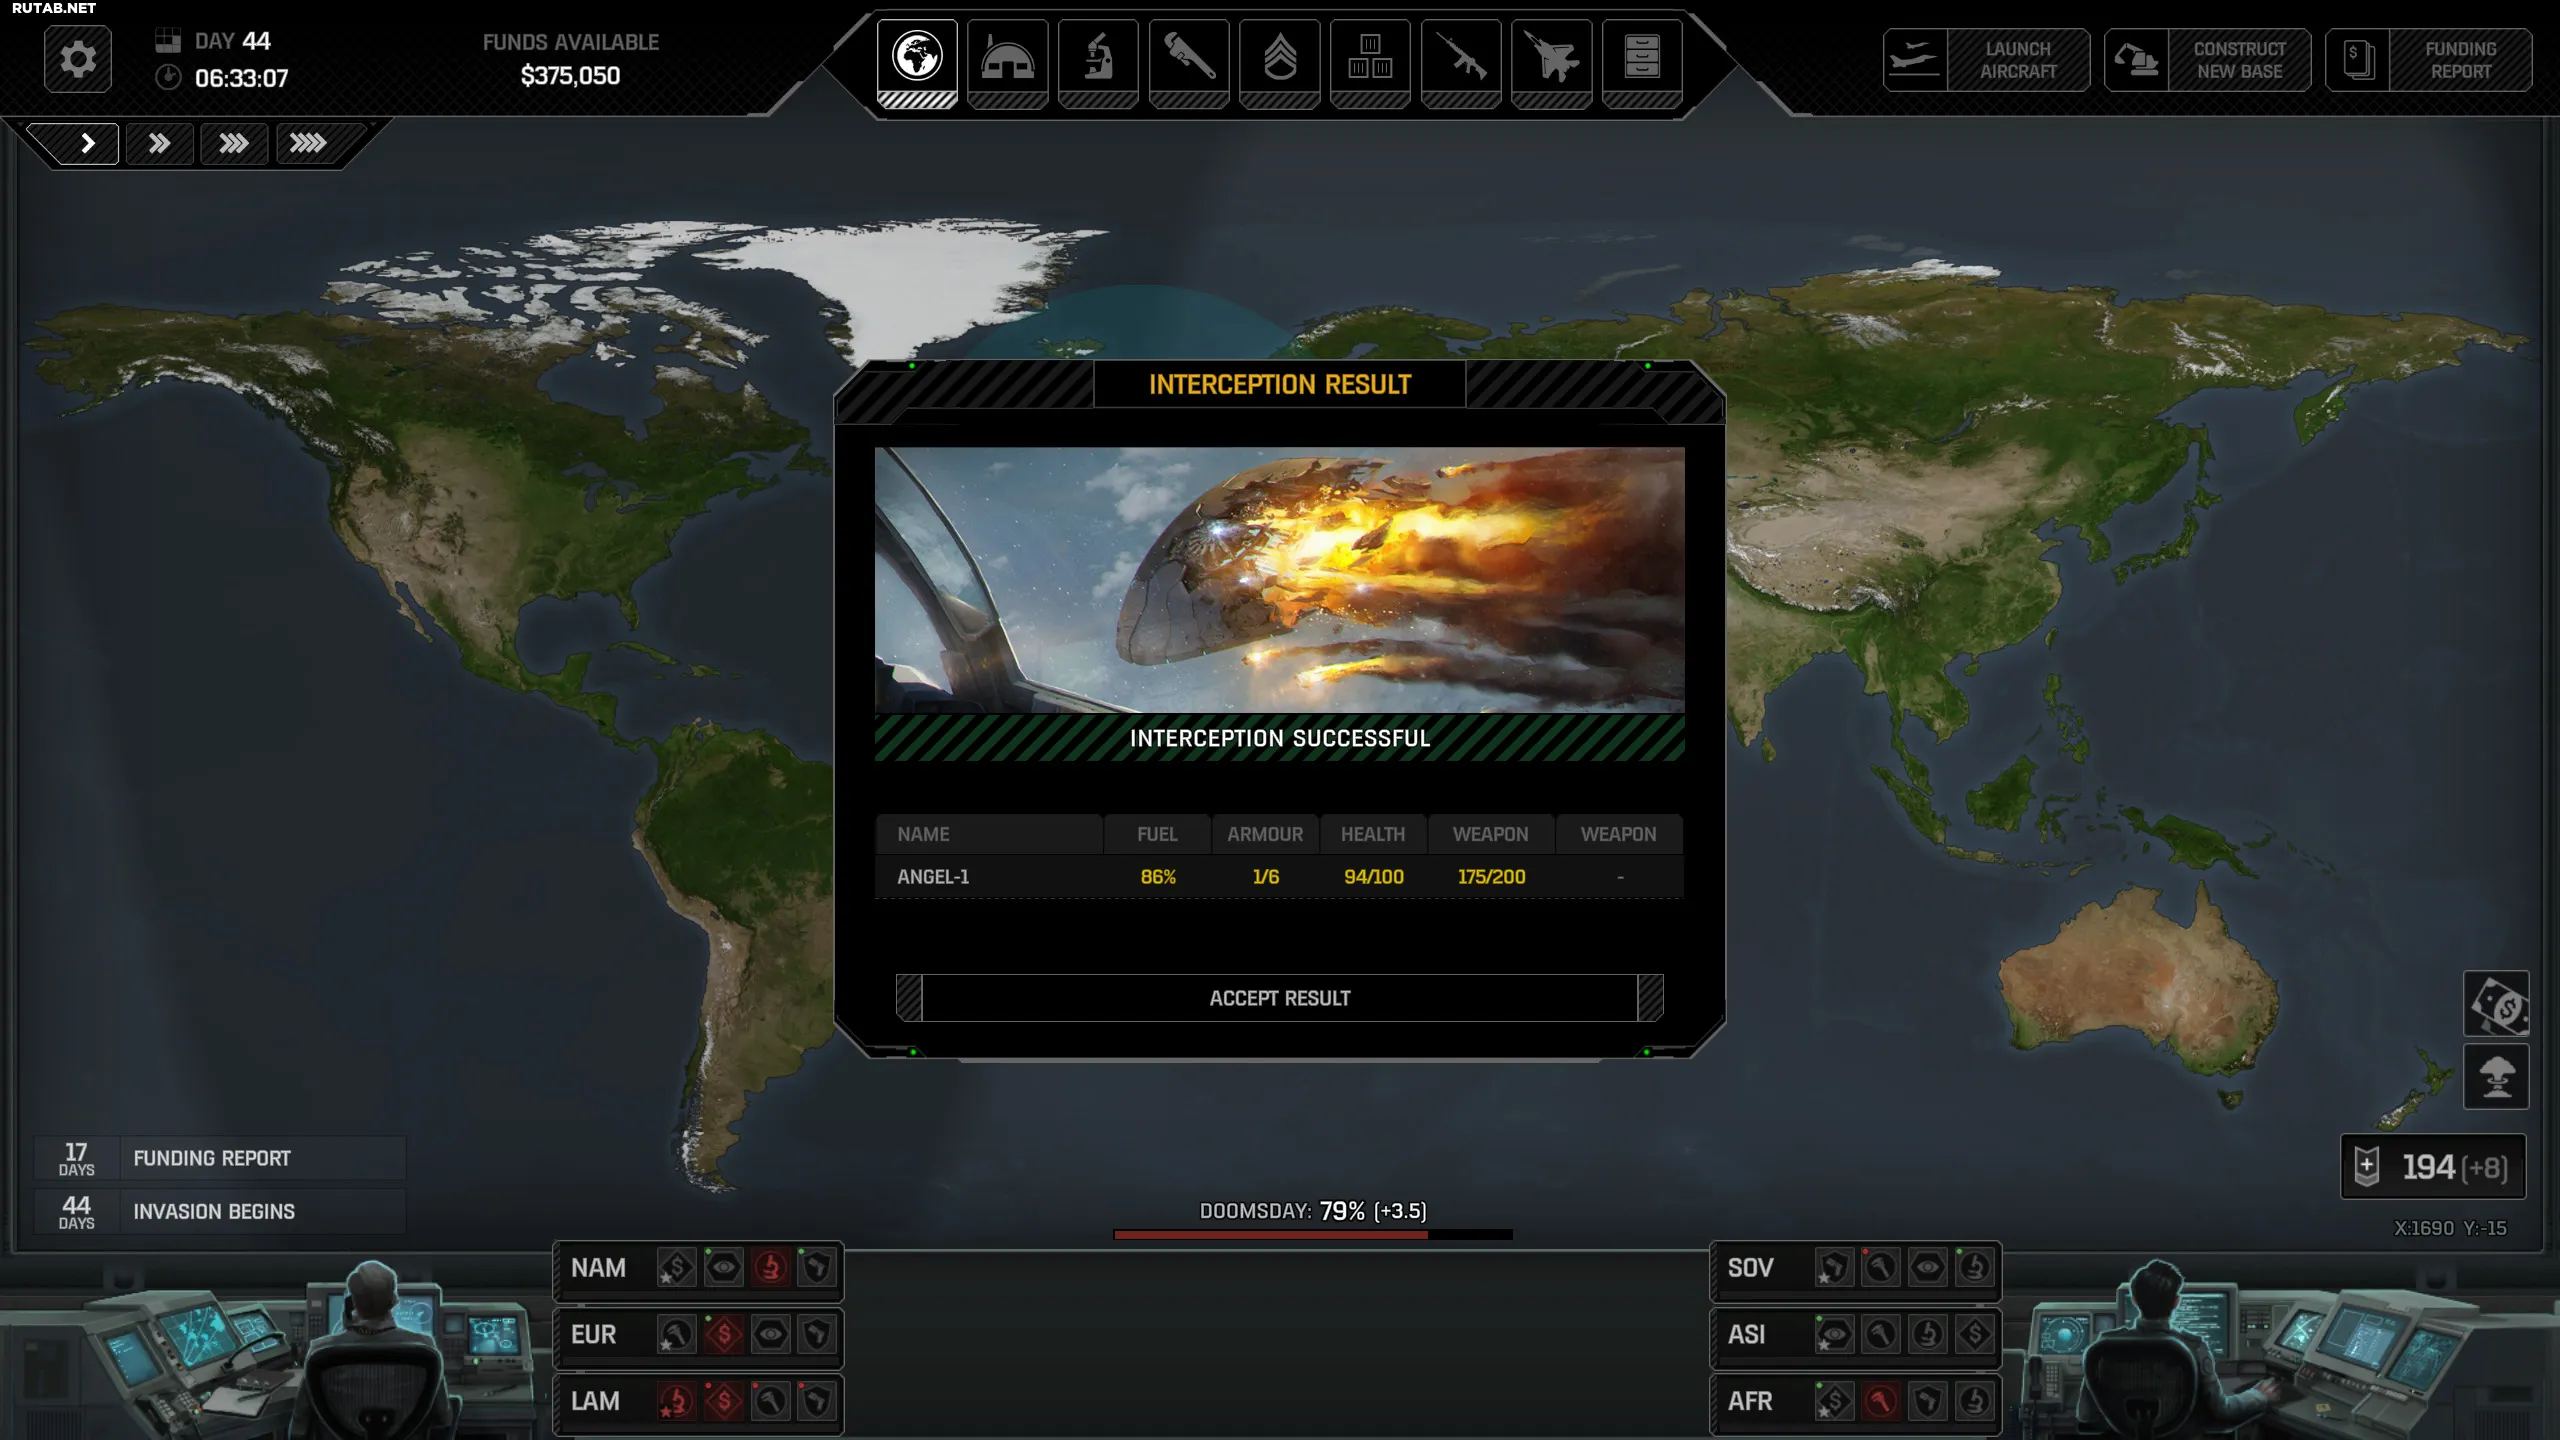The image size is (2560, 1440).
Task: Click NAM region eye status icon
Action: pyautogui.click(x=723, y=1268)
